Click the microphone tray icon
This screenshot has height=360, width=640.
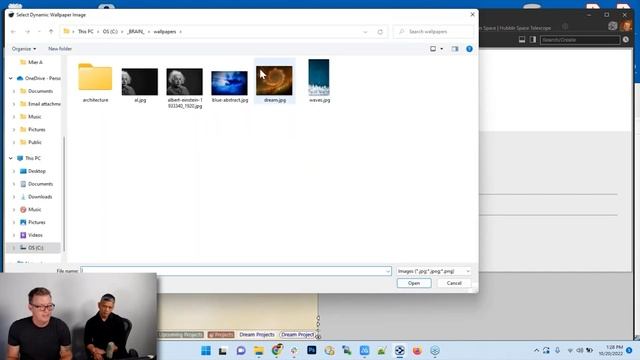tap(558, 350)
